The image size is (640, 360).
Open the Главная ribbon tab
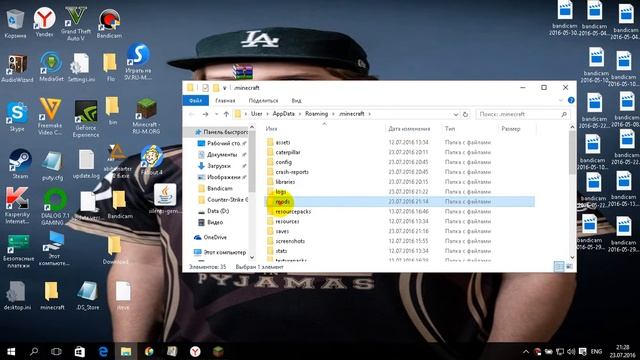click(225, 100)
